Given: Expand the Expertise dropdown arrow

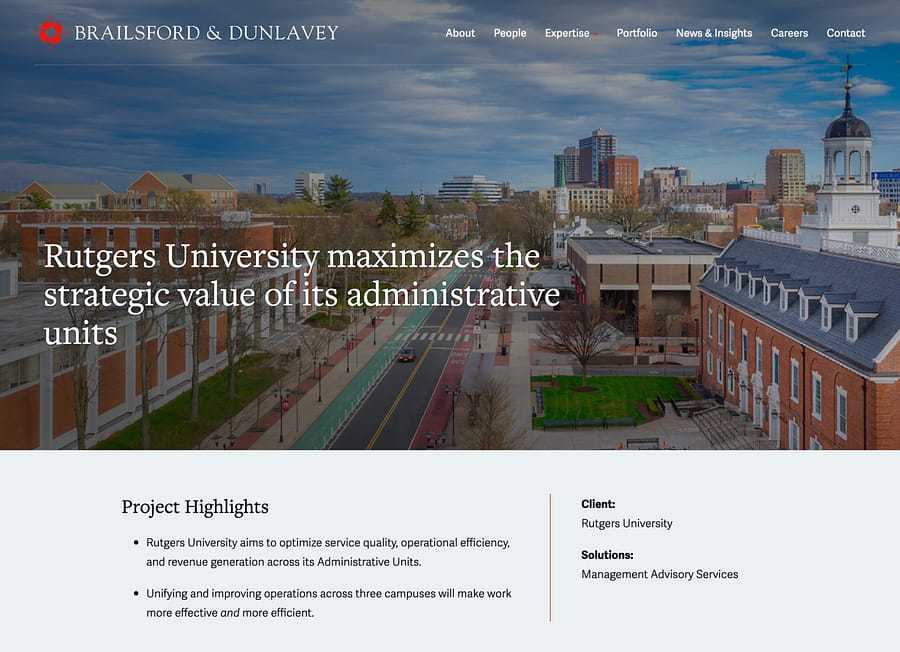Looking at the screenshot, I should pos(596,34).
